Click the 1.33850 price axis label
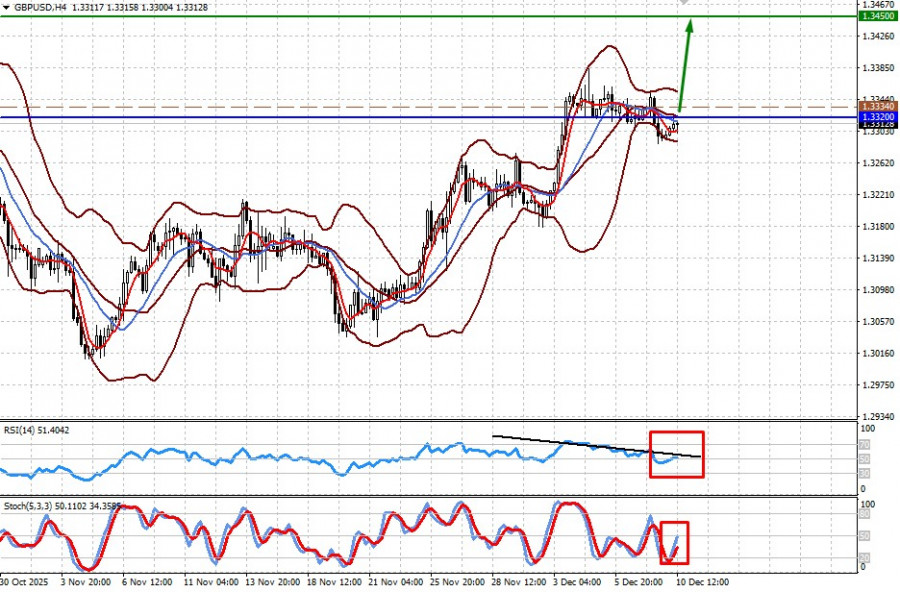 point(878,68)
